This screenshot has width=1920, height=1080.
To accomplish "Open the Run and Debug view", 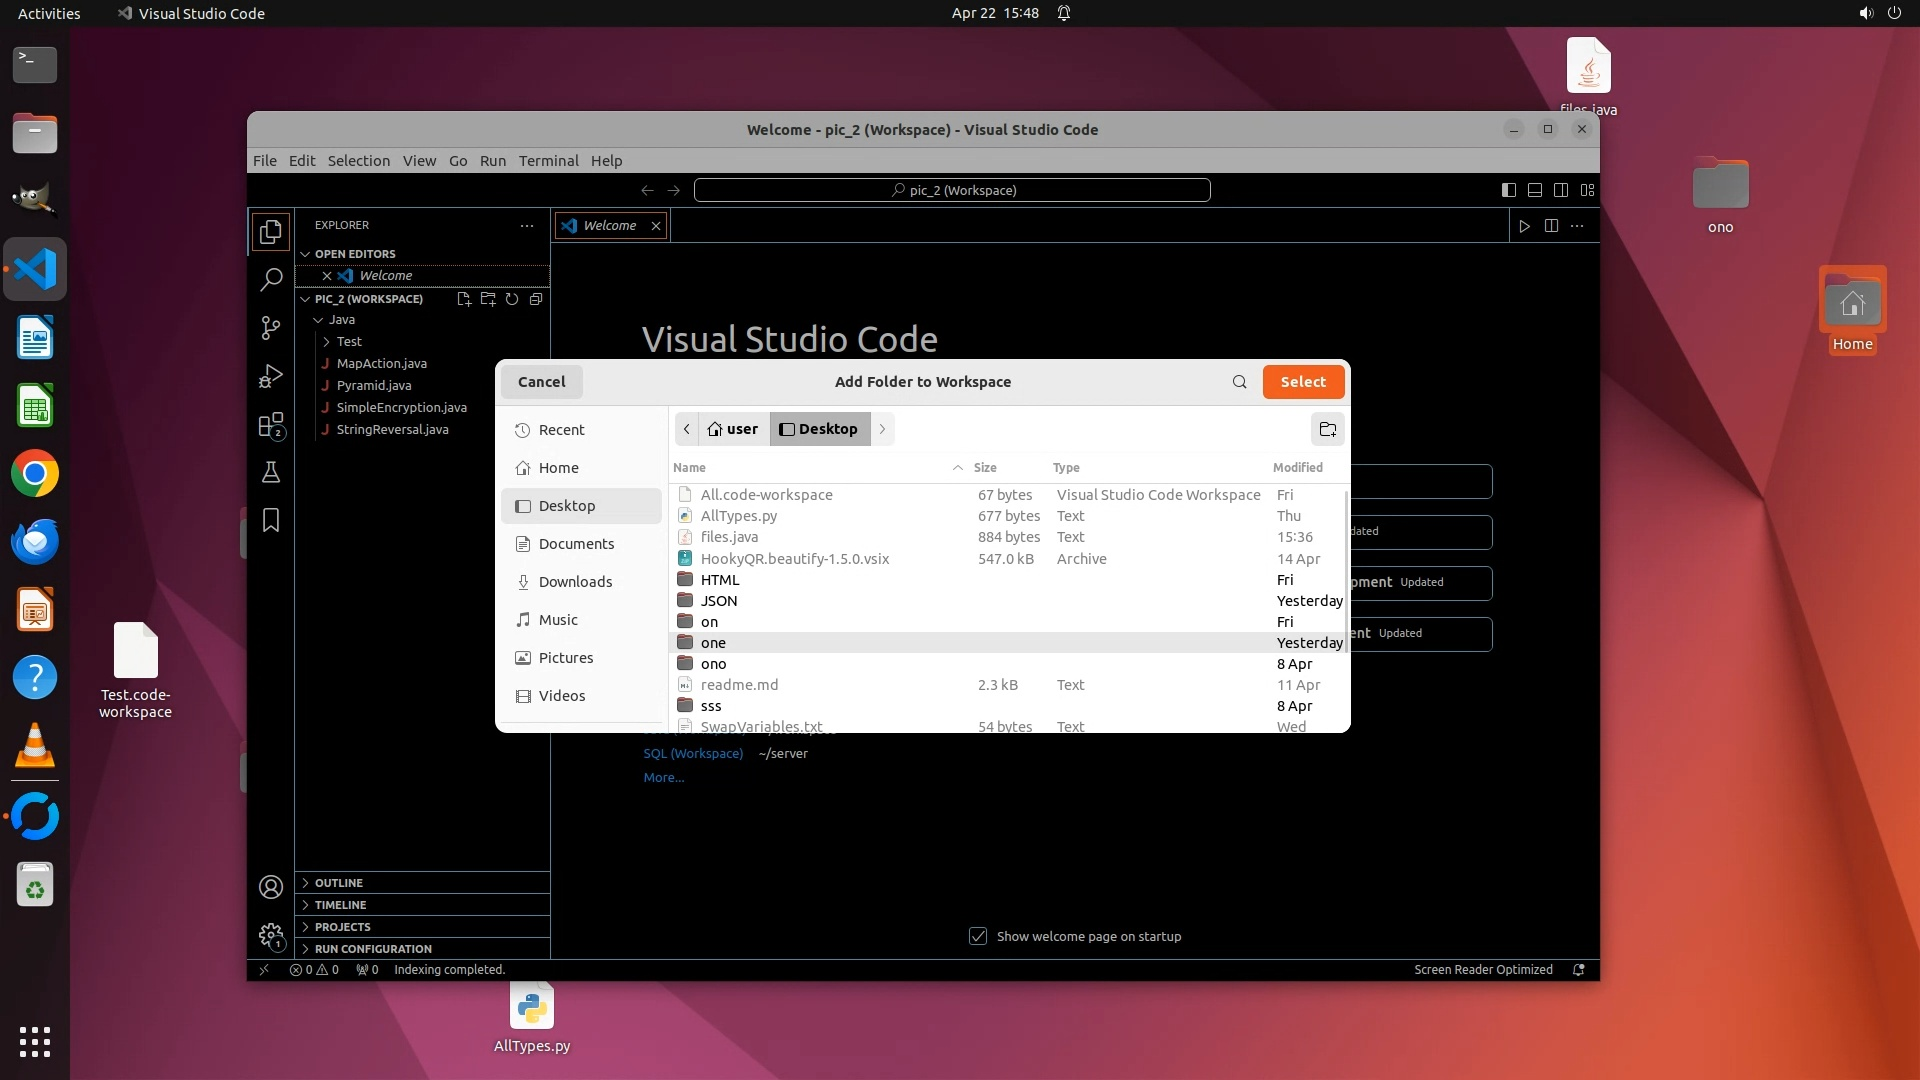I will pyautogui.click(x=270, y=376).
